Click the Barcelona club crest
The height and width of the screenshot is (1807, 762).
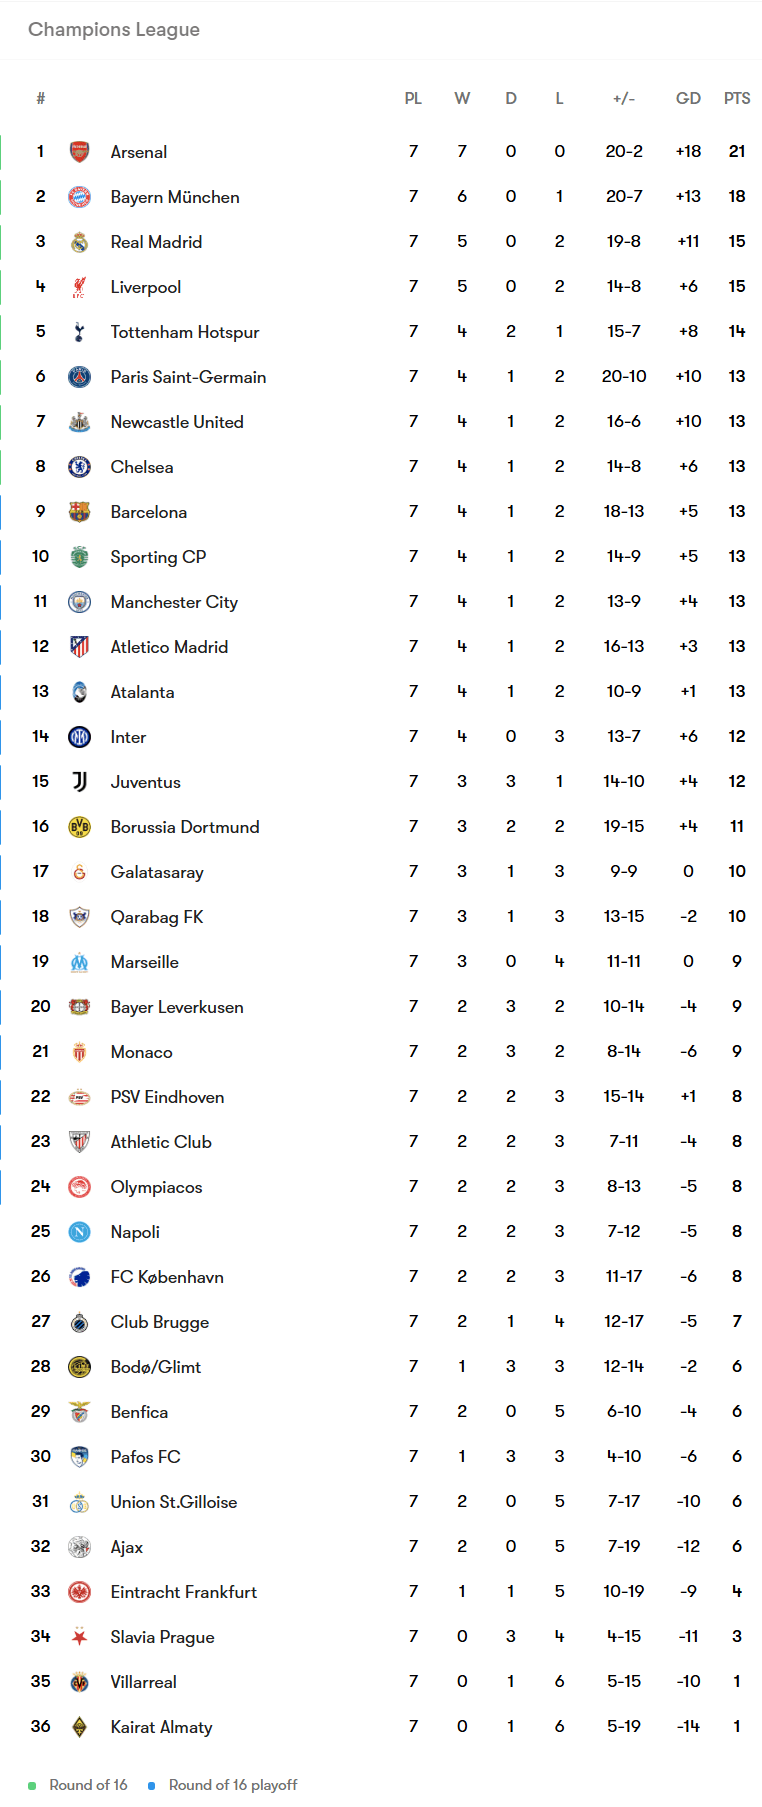[80, 512]
